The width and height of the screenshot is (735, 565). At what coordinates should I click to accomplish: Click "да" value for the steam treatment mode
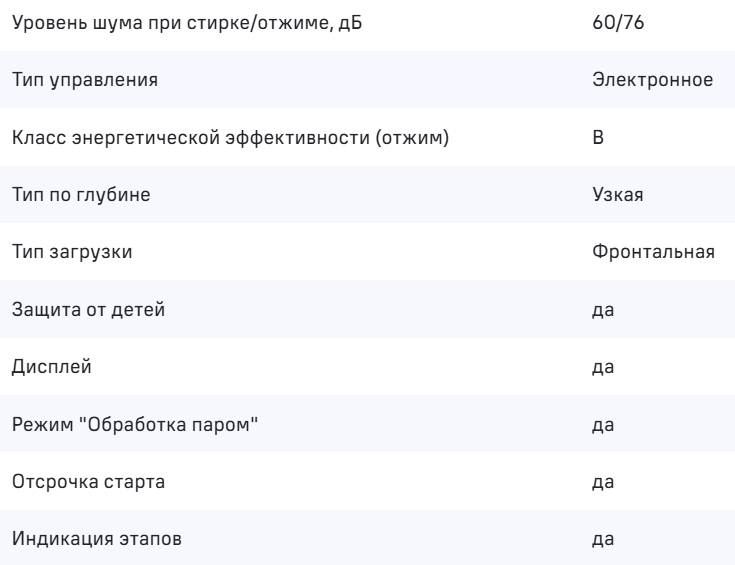coord(603,427)
